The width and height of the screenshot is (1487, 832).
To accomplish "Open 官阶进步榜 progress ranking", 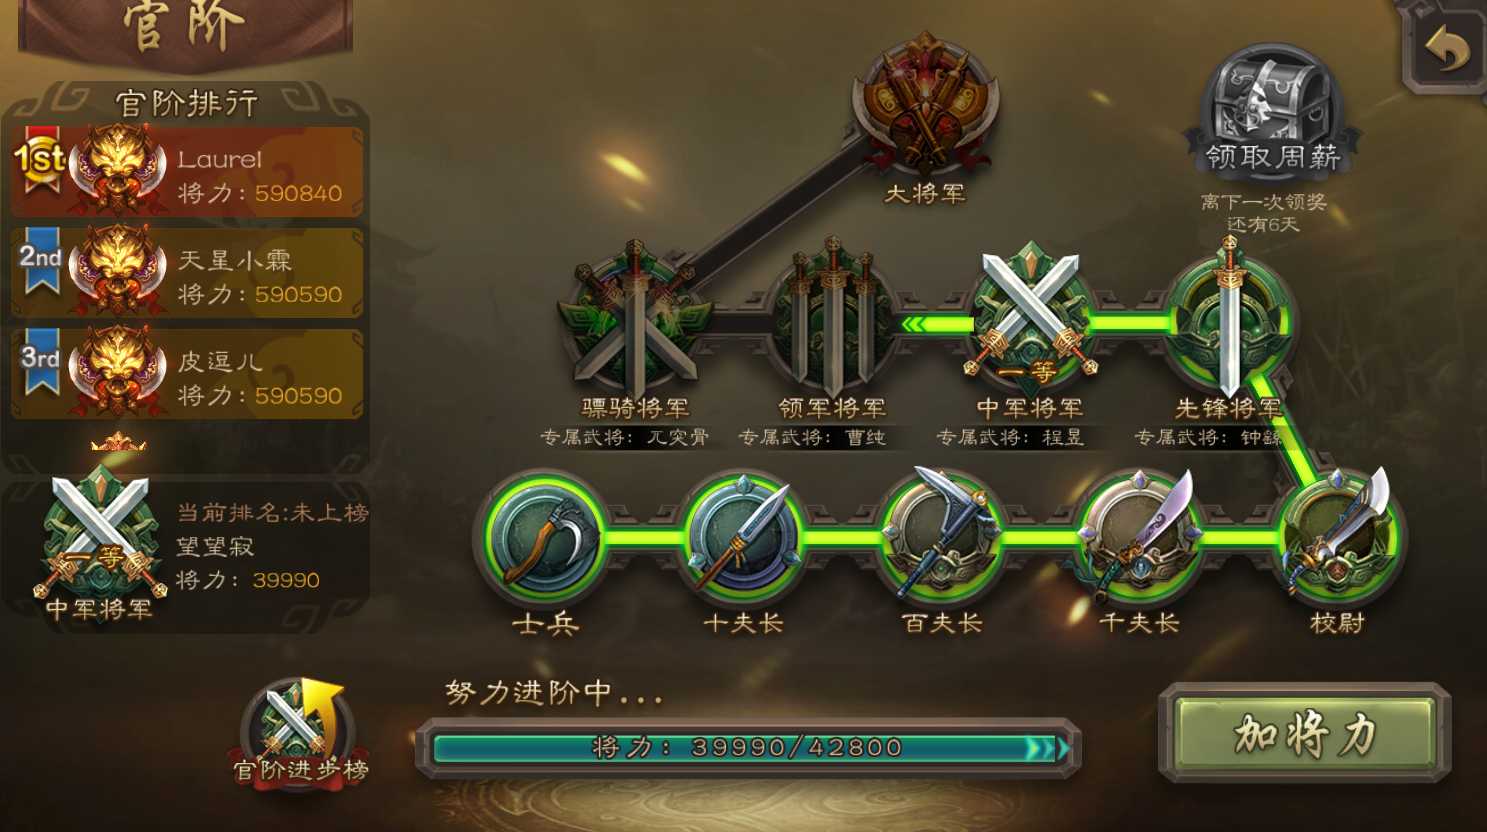I will click(300, 735).
